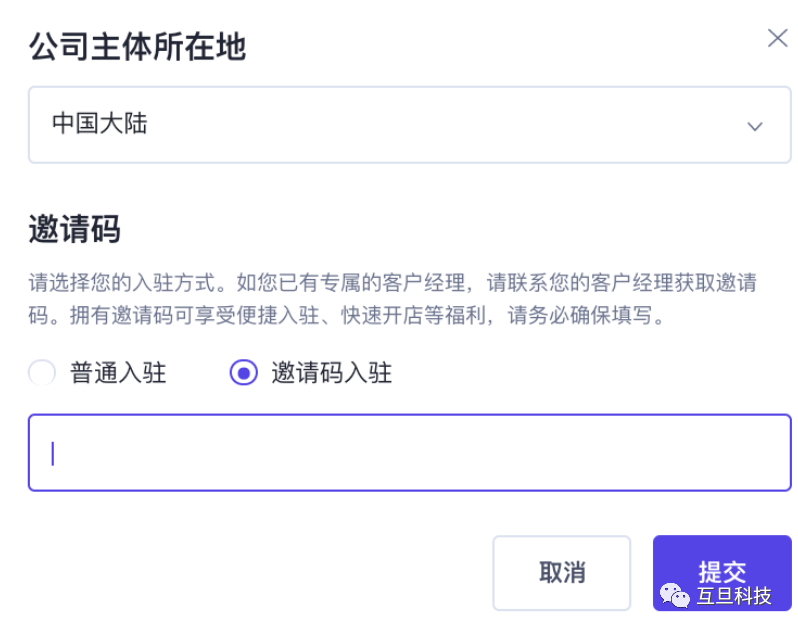Select the 普通入驻 radio circle
The width and height of the screenshot is (798, 631).
42,373
